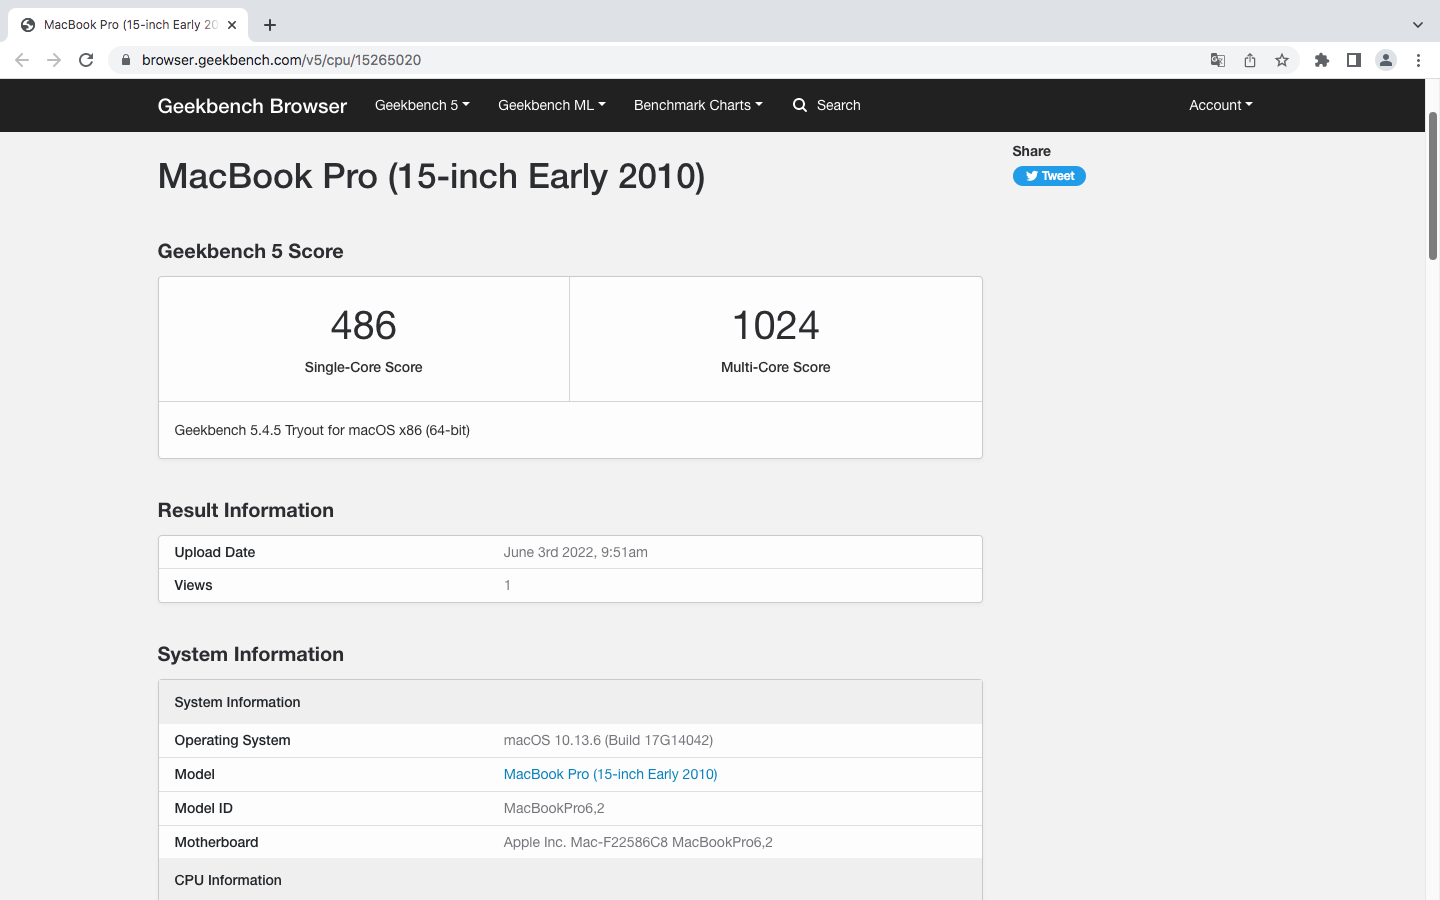Image resolution: width=1440 pixels, height=900 pixels.
Task: Click the page vertical scrollbar thumb
Action: point(1432,185)
